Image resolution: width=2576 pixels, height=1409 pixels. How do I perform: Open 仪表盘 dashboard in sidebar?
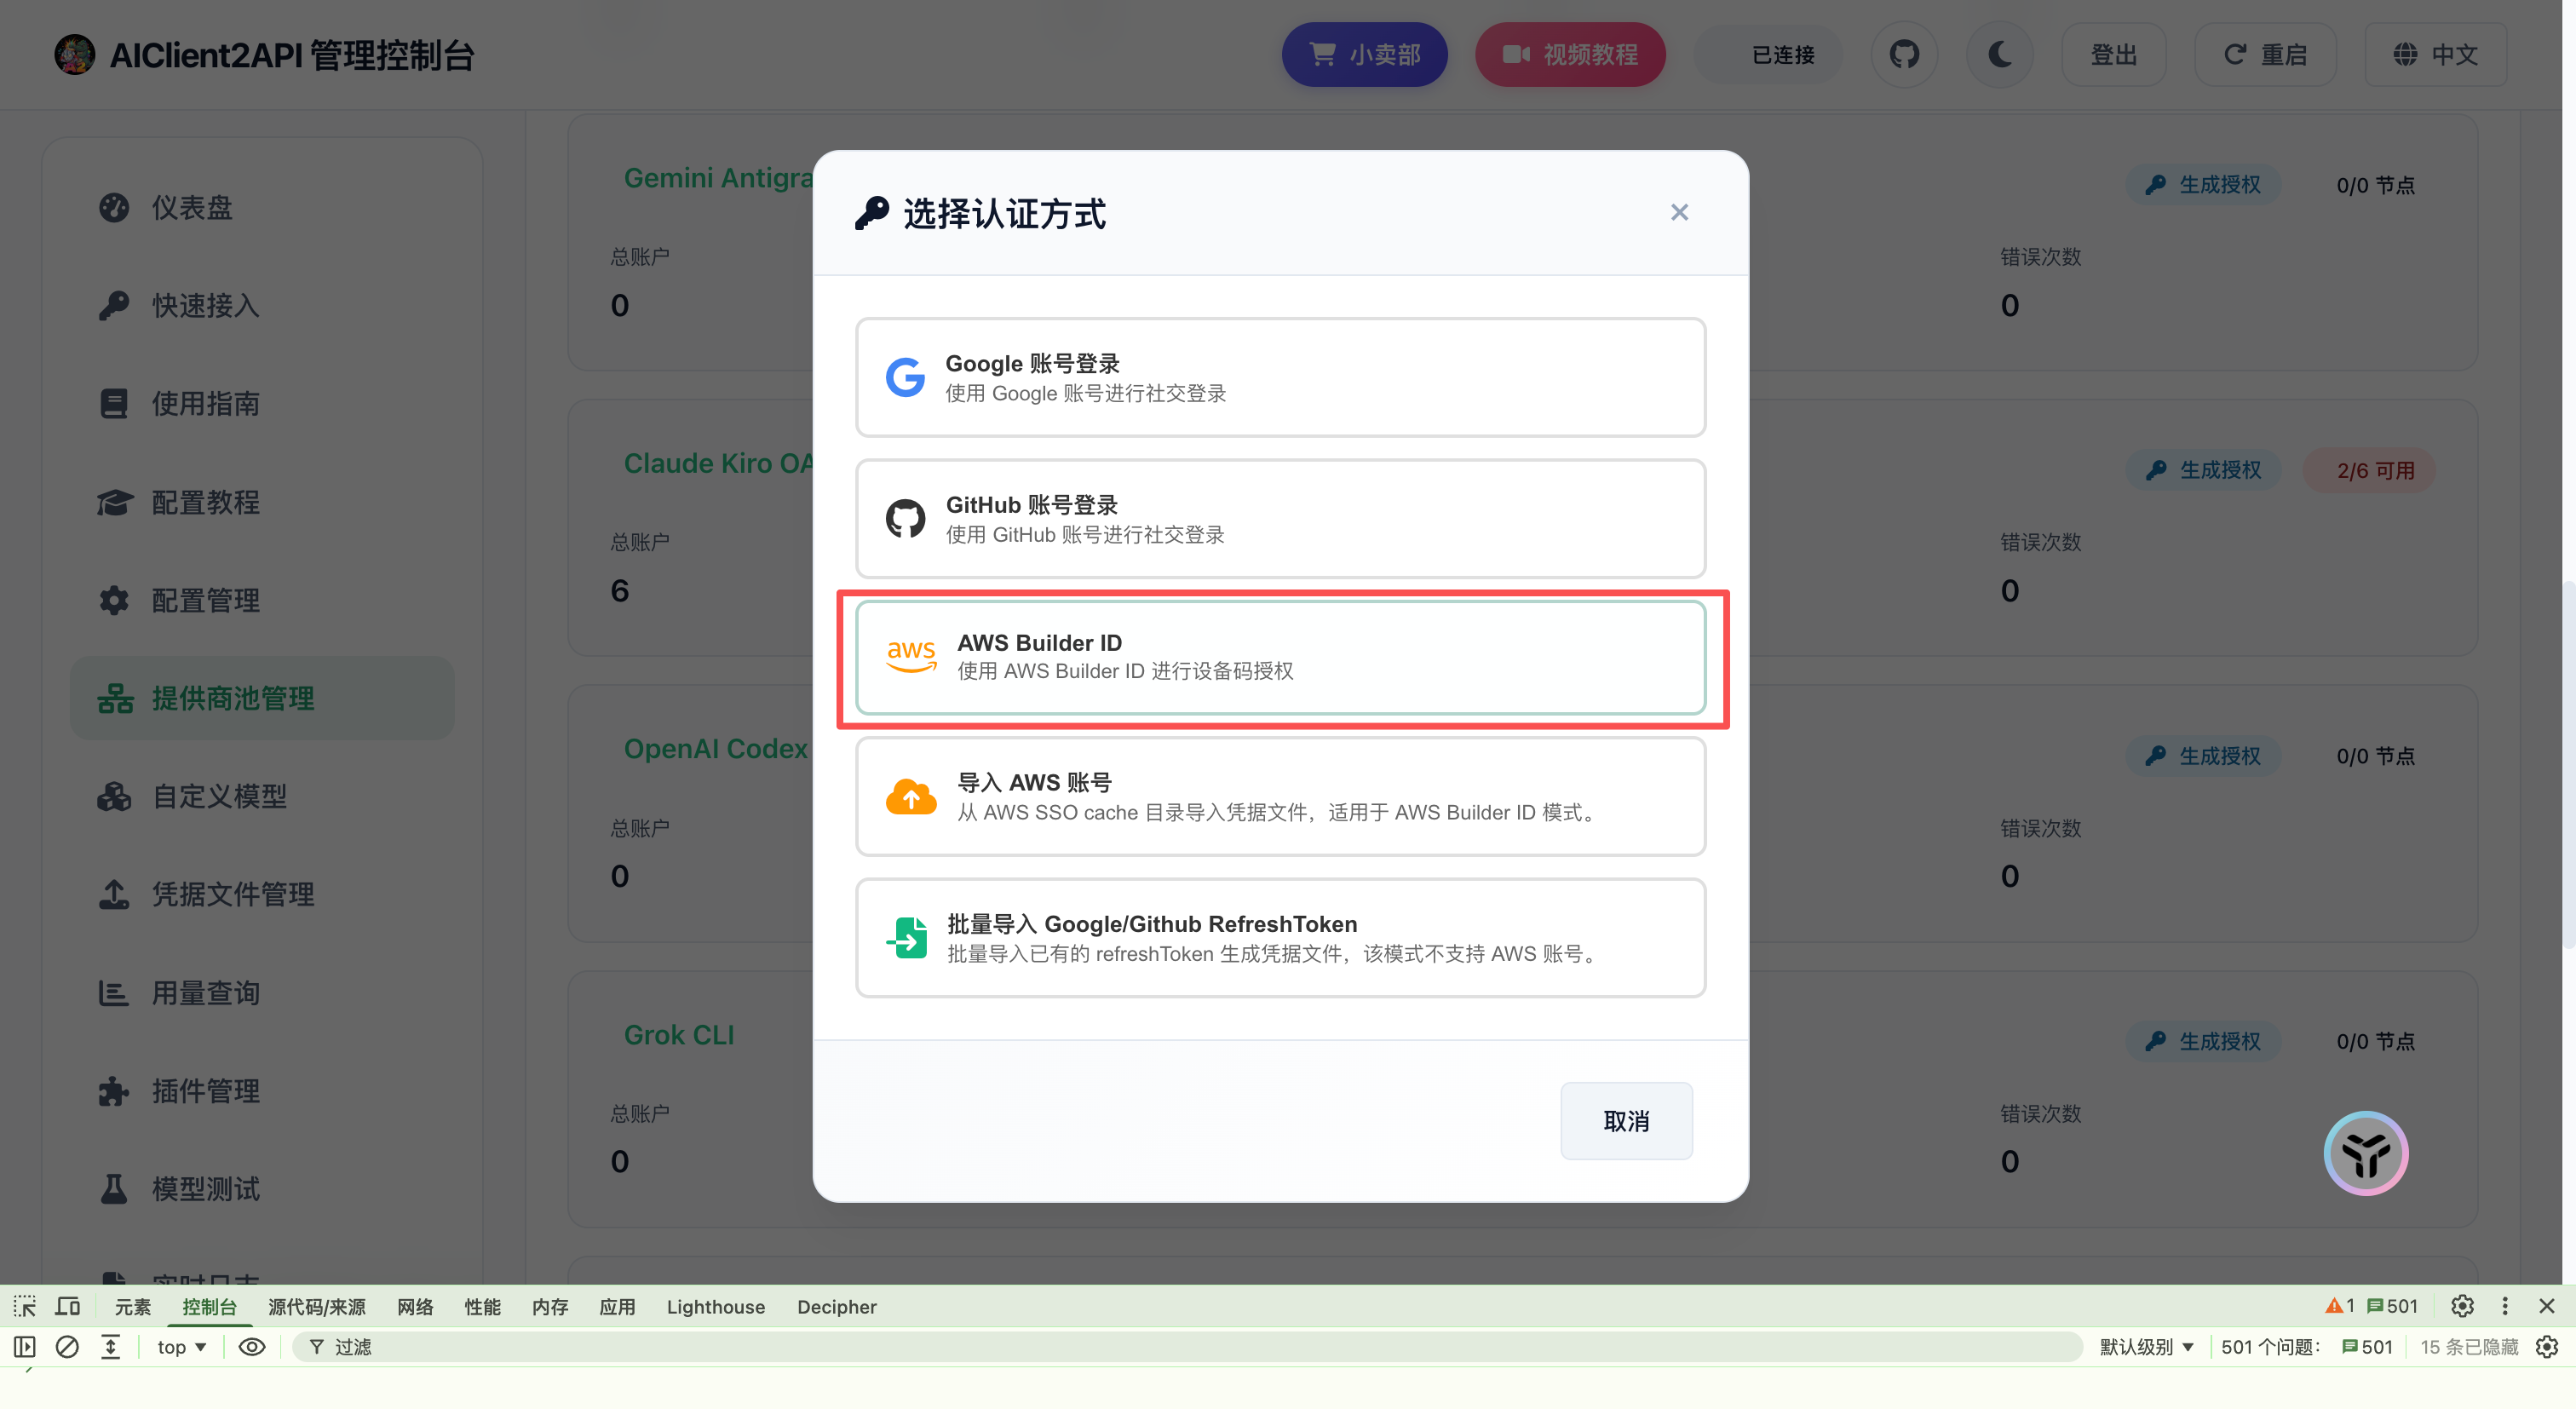262,207
